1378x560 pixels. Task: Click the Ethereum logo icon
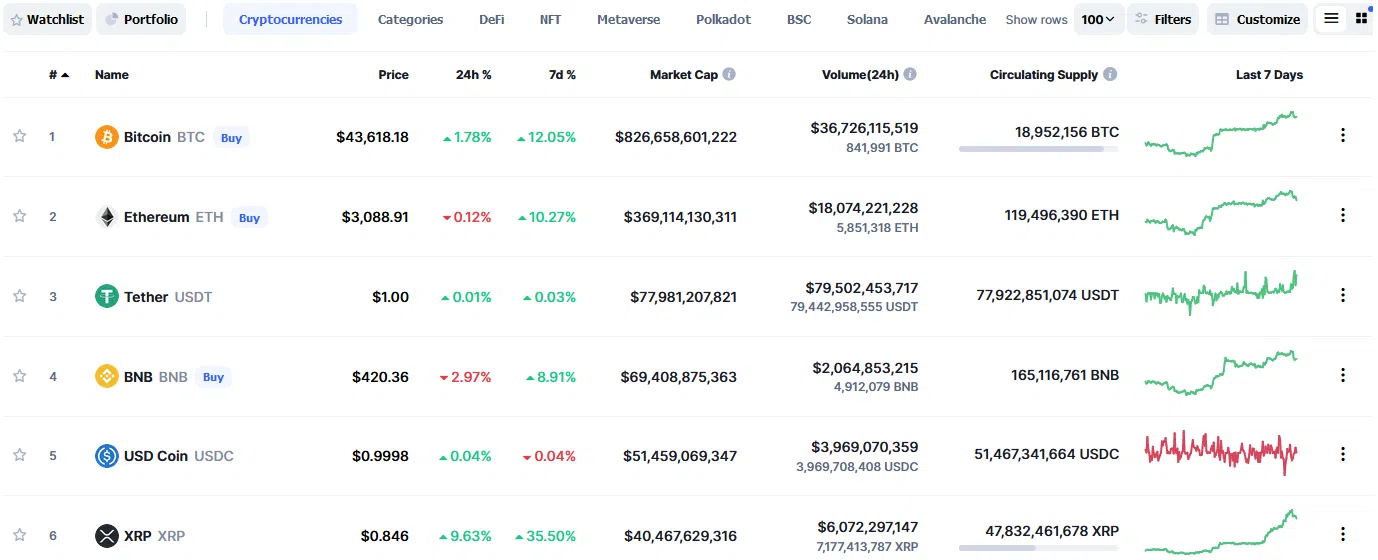click(107, 217)
